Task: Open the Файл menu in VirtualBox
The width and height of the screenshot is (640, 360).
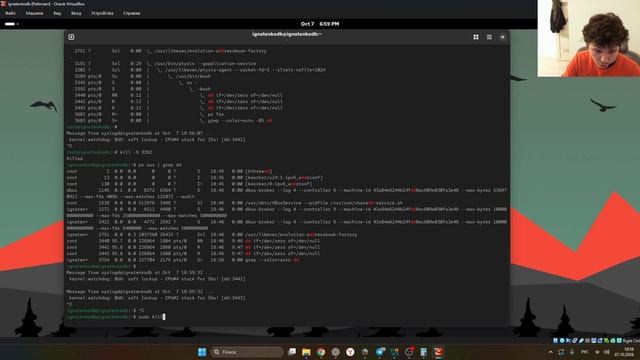Action: pyautogui.click(x=10, y=13)
